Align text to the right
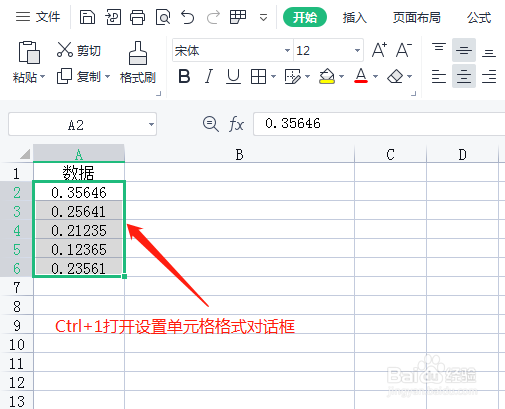The width and height of the screenshot is (505, 409). (x=489, y=76)
